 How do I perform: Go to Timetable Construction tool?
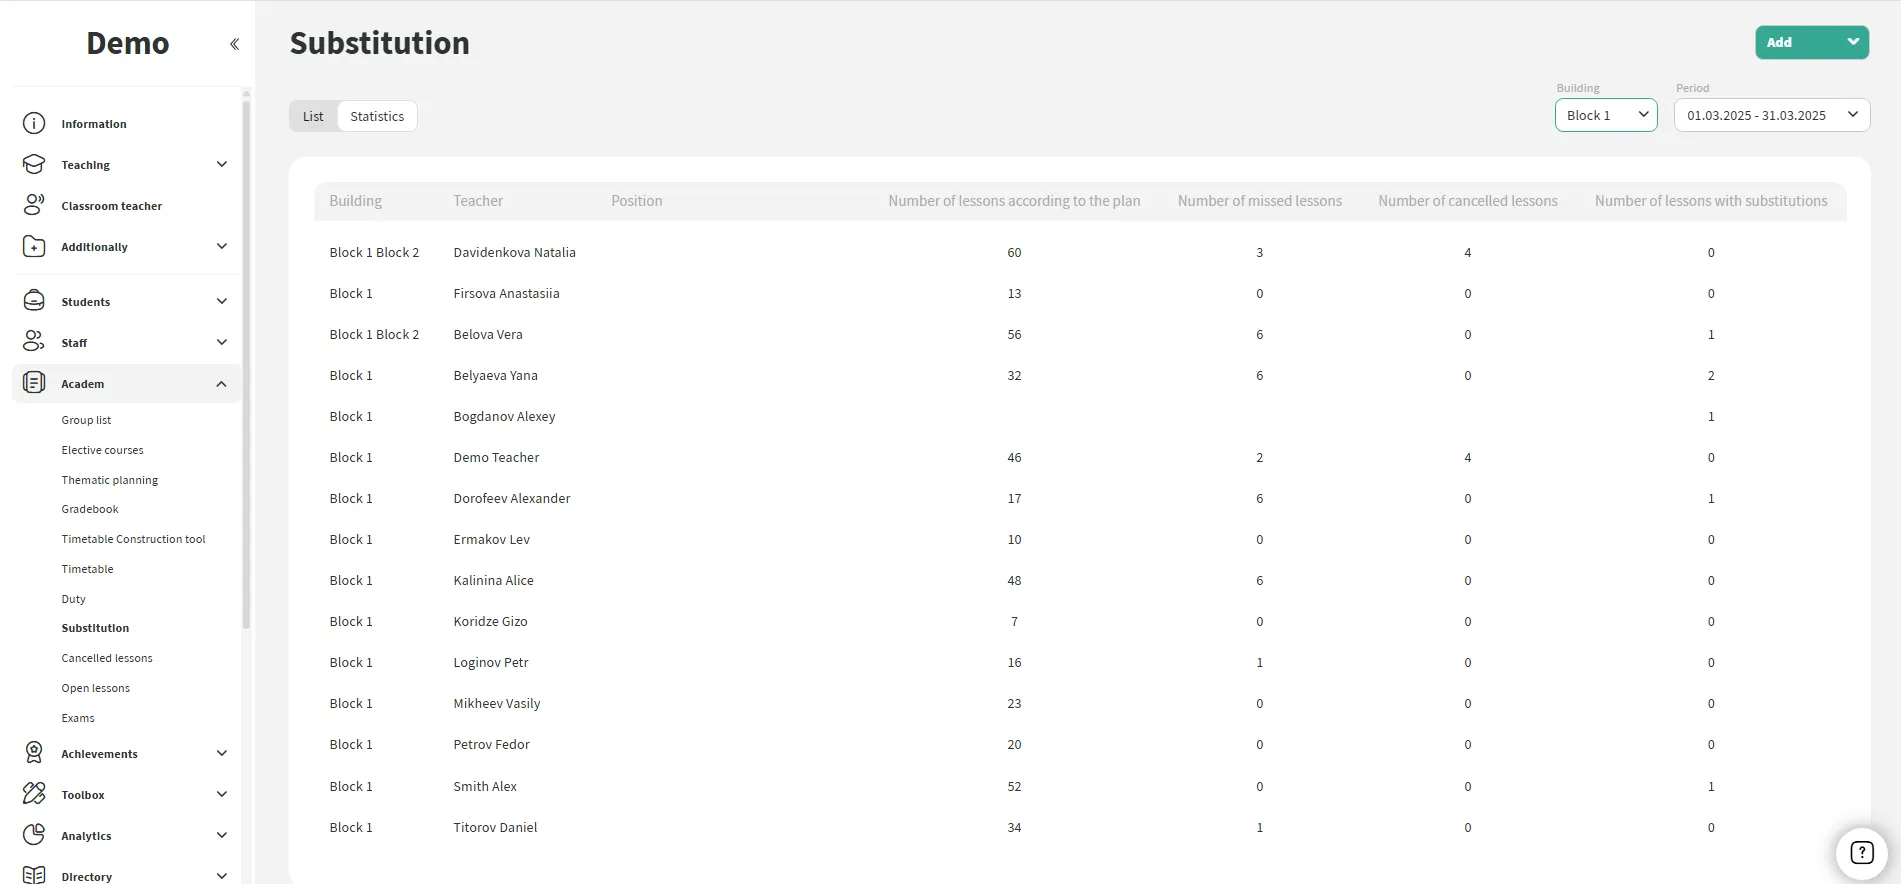[x=133, y=539]
